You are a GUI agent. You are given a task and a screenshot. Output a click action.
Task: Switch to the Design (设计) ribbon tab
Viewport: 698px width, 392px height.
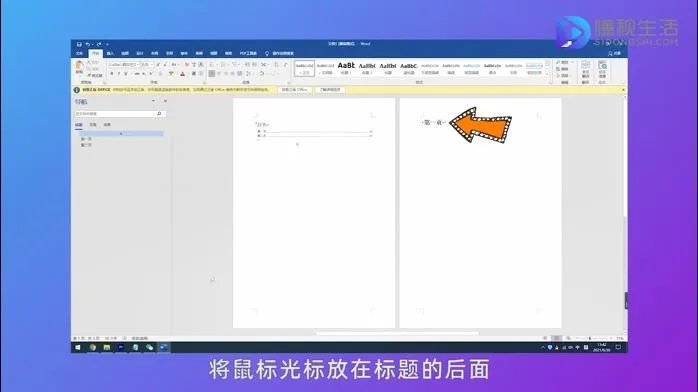(x=140, y=53)
